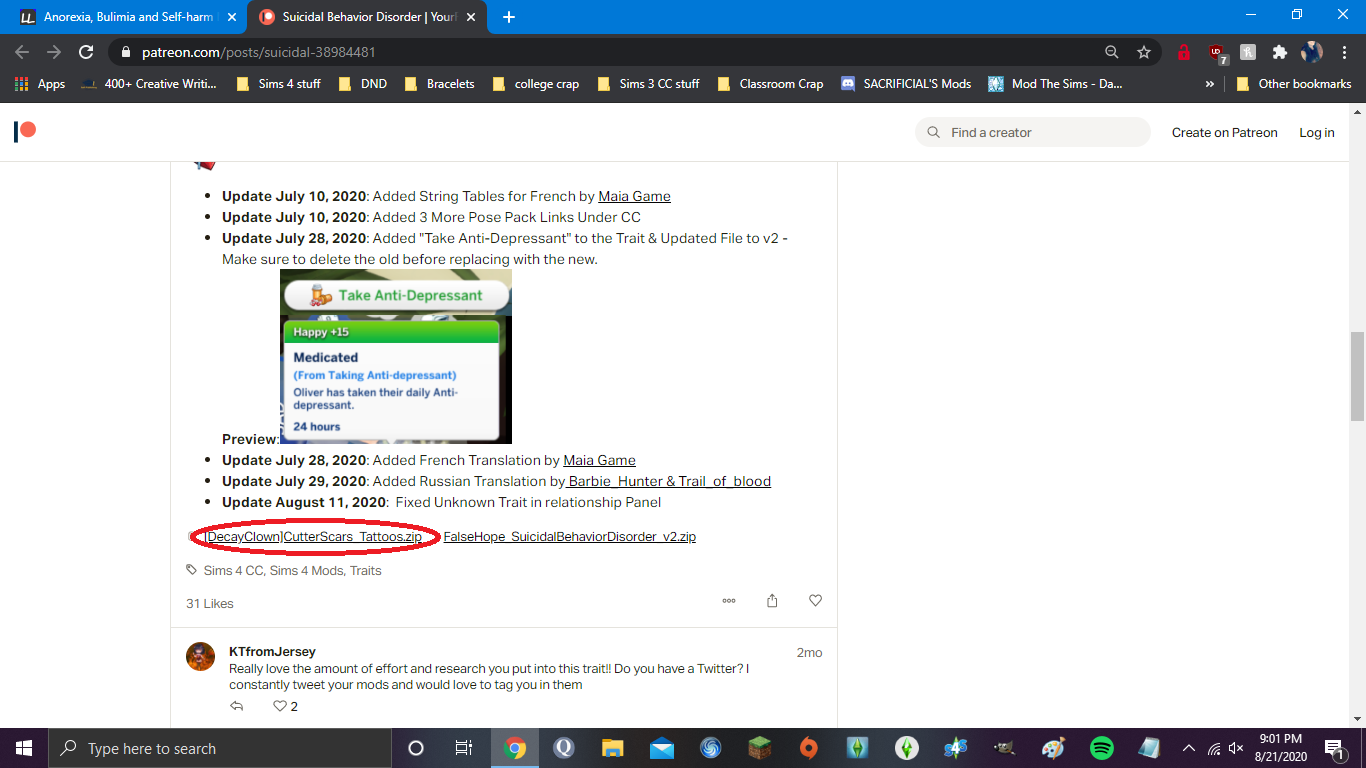Click the Task View taskbar icon
The height and width of the screenshot is (768, 1366).
pyautogui.click(x=464, y=748)
